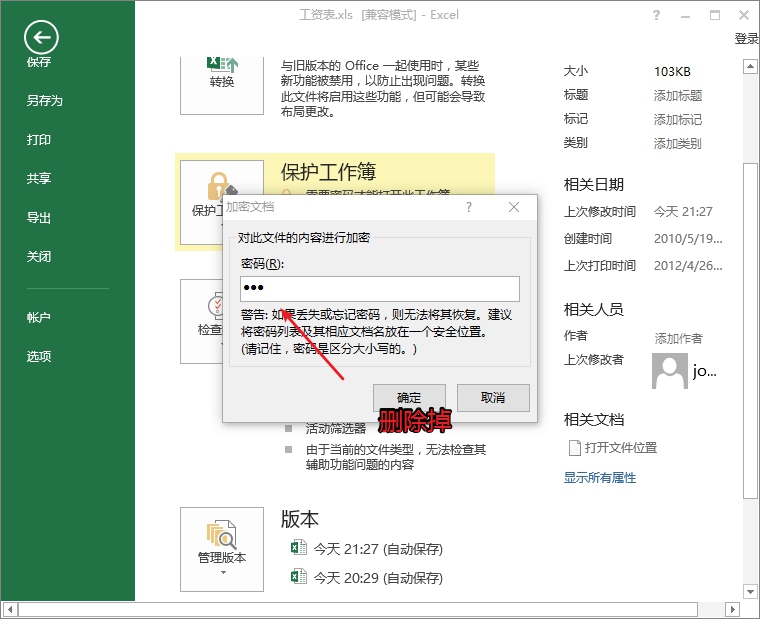Select 导出 in the left sidebar
760x619 pixels.
pyautogui.click(x=39, y=218)
